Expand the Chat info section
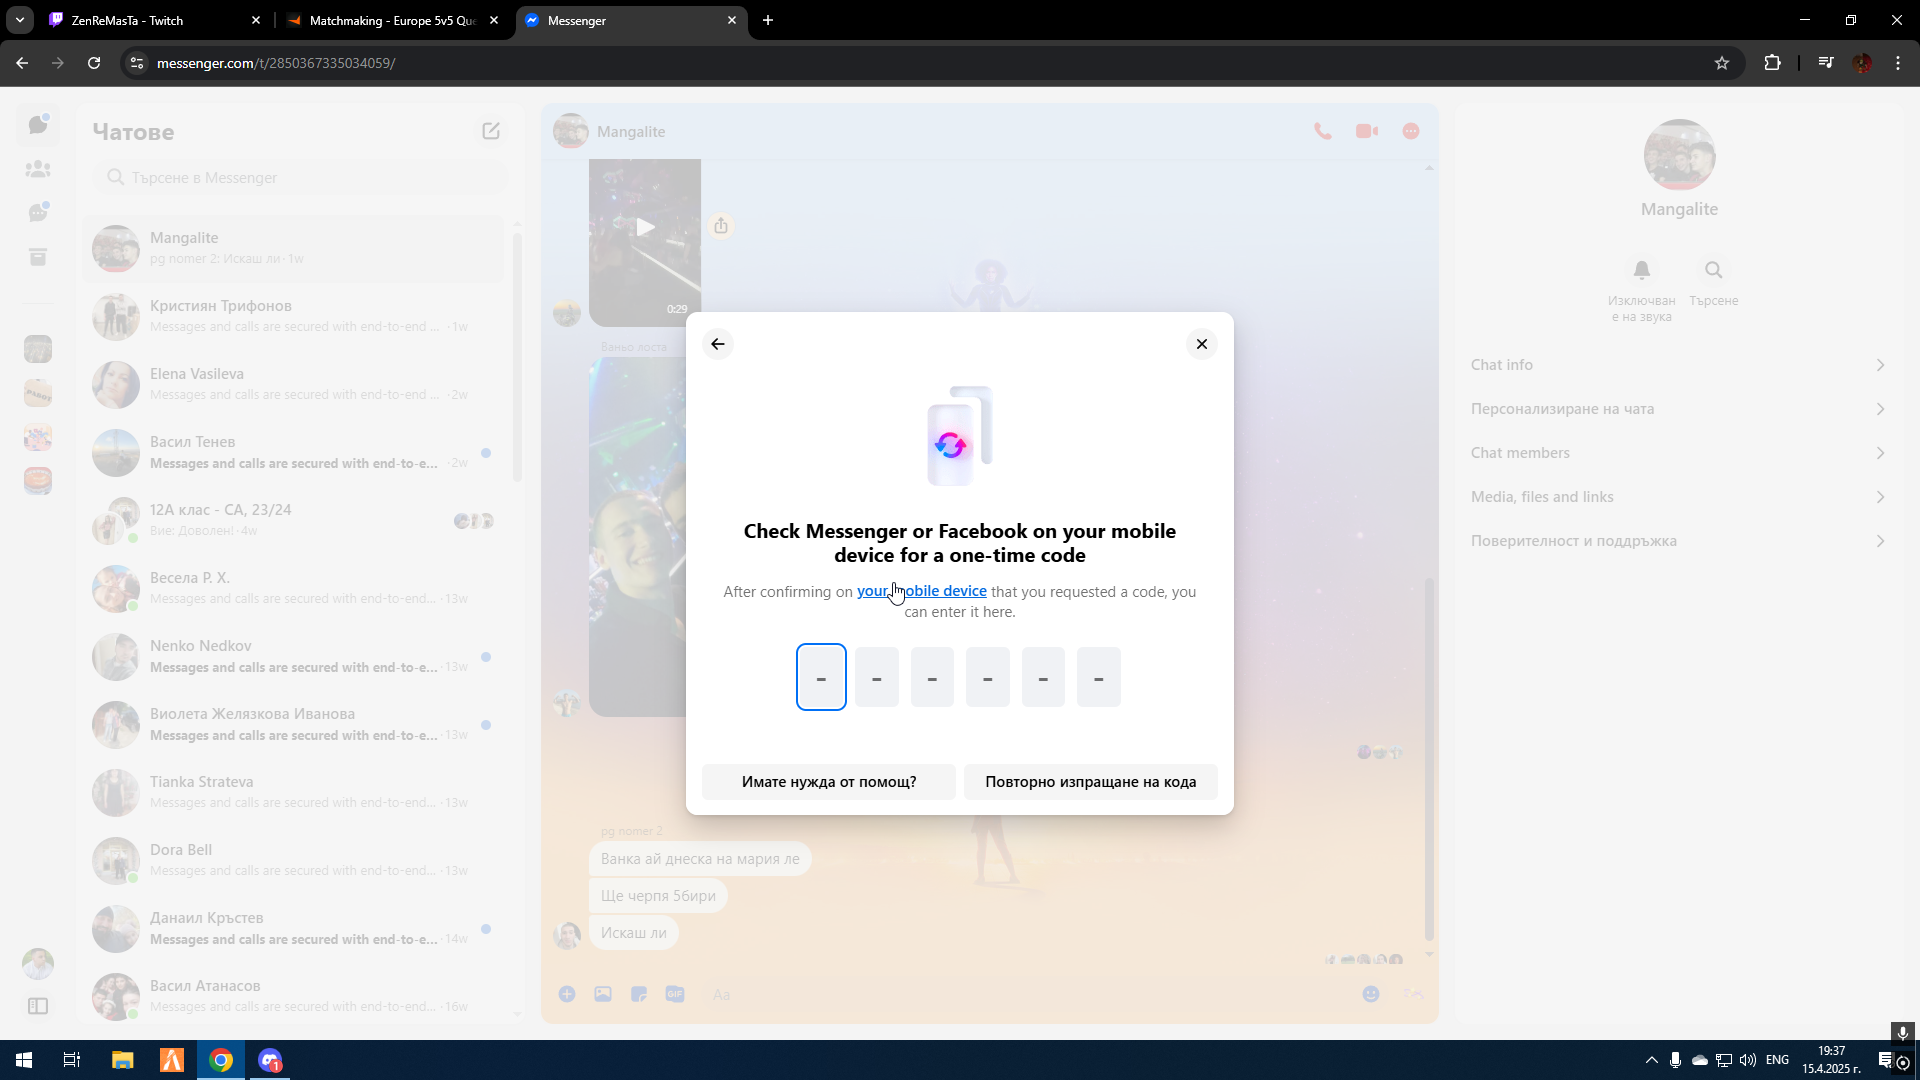Image resolution: width=1920 pixels, height=1080 pixels. point(1678,365)
